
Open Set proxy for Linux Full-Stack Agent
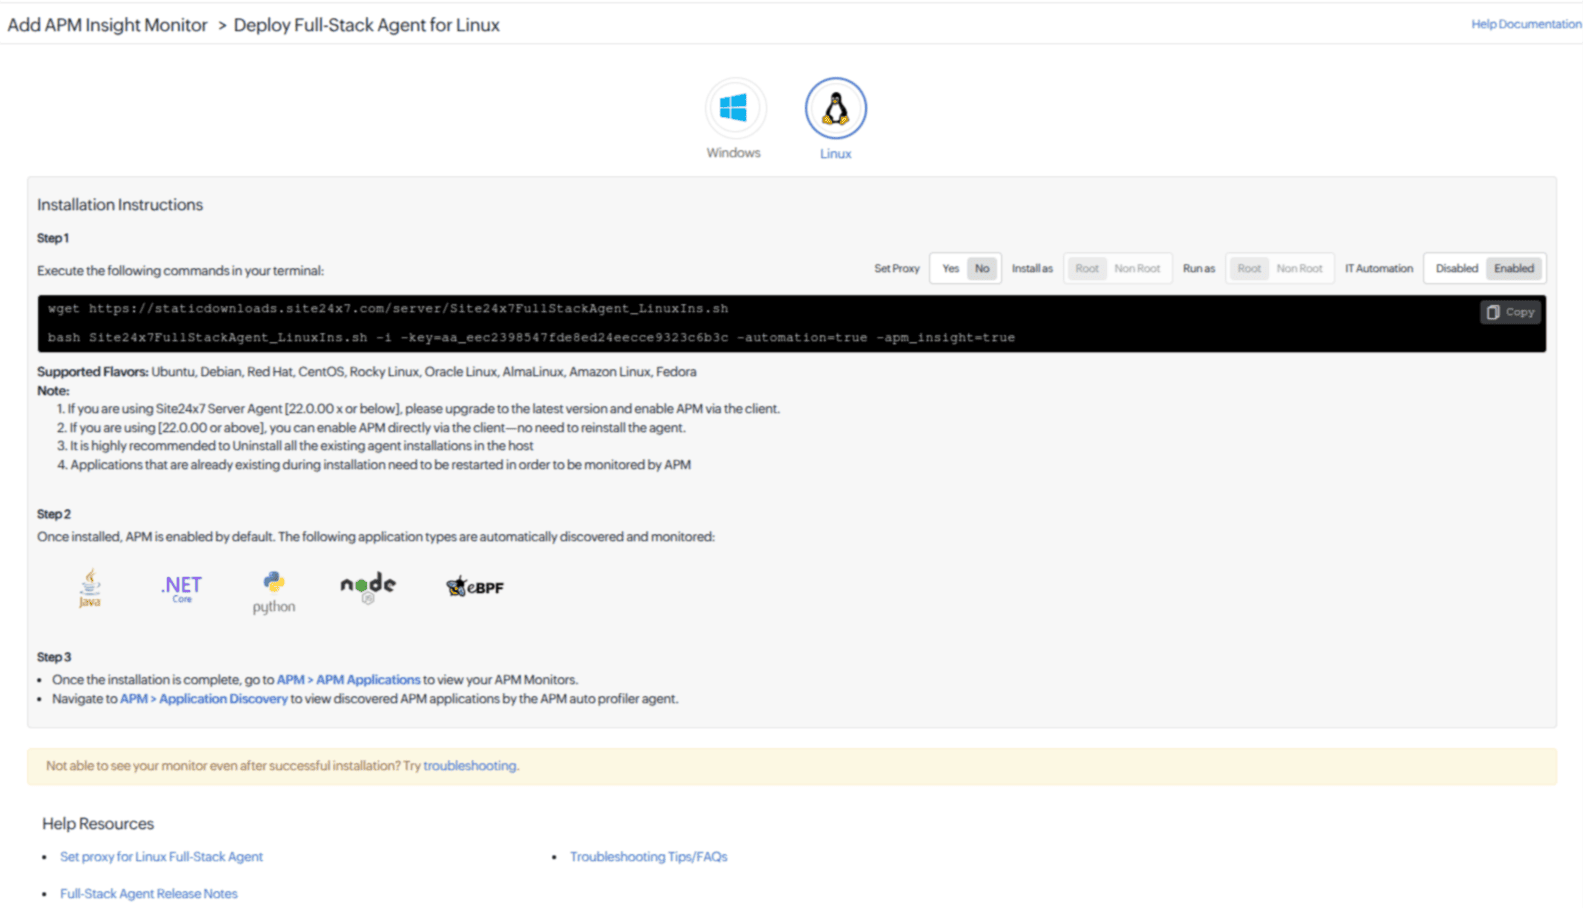pyautogui.click(x=161, y=857)
